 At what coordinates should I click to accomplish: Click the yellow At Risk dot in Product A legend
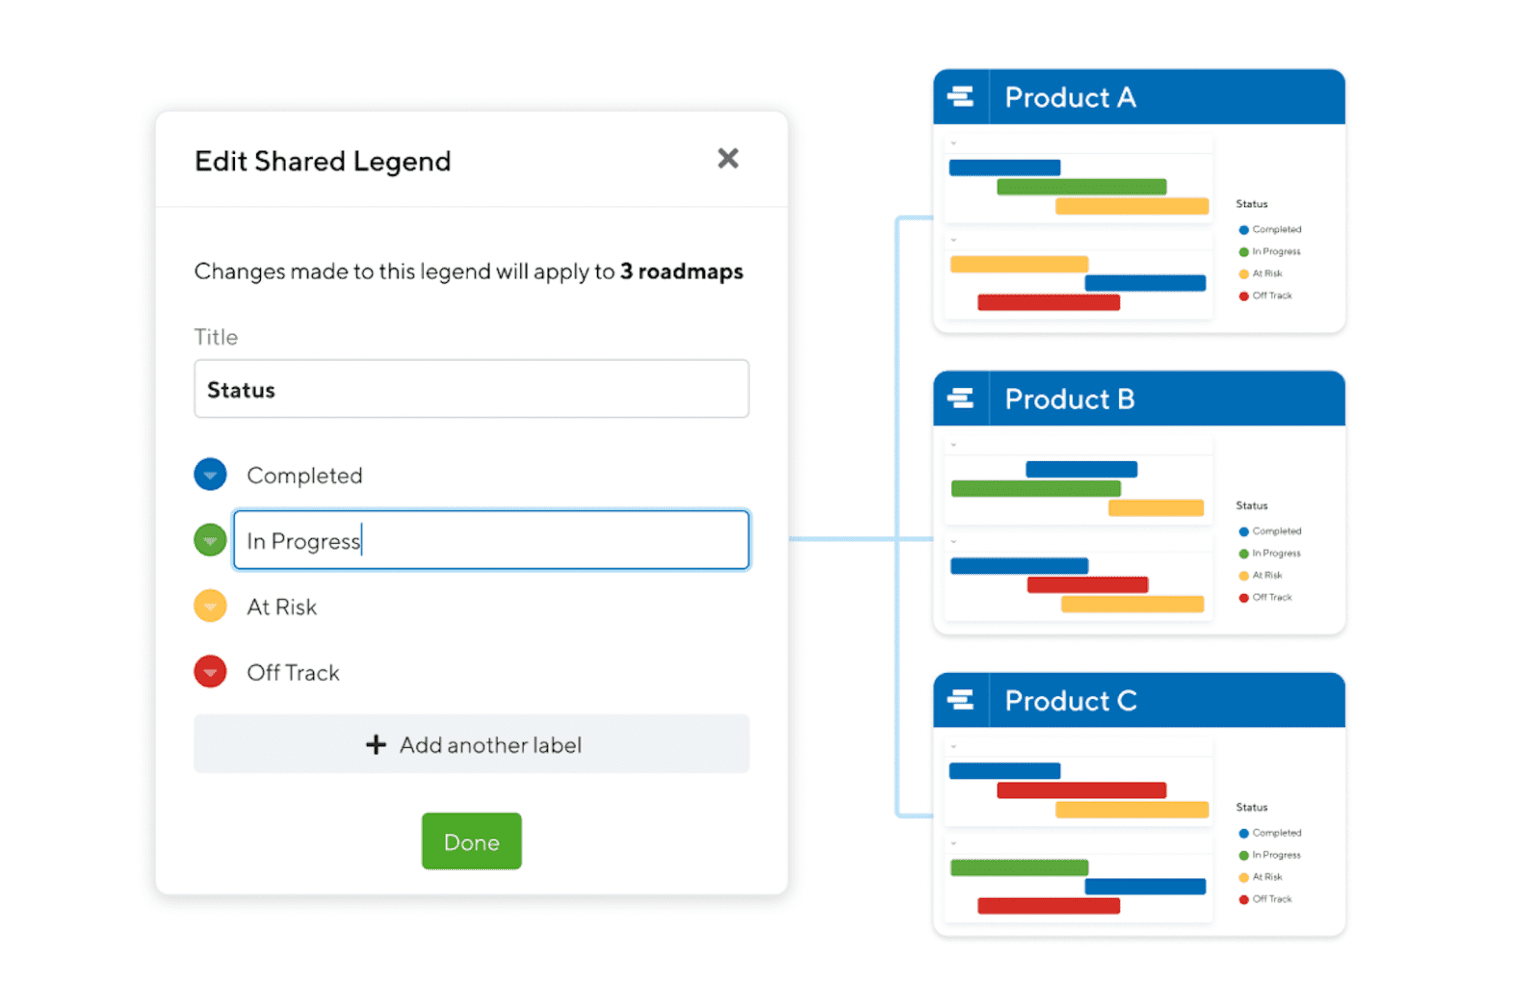pos(1243,273)
